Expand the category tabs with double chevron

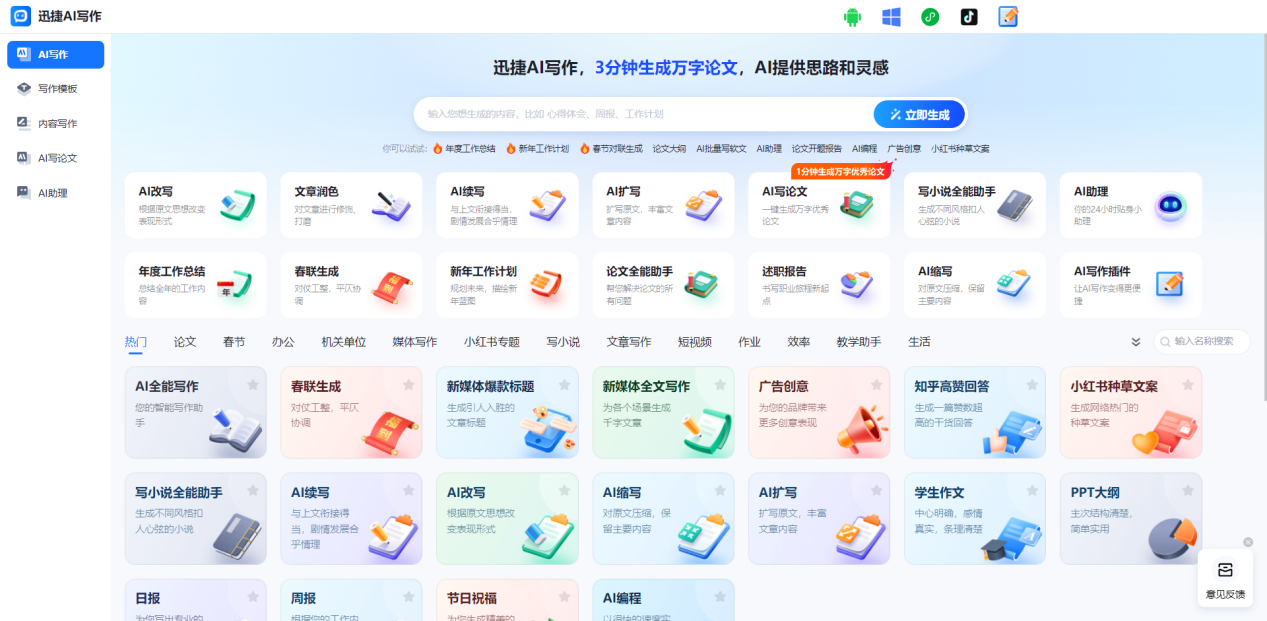click(1136, 342)
